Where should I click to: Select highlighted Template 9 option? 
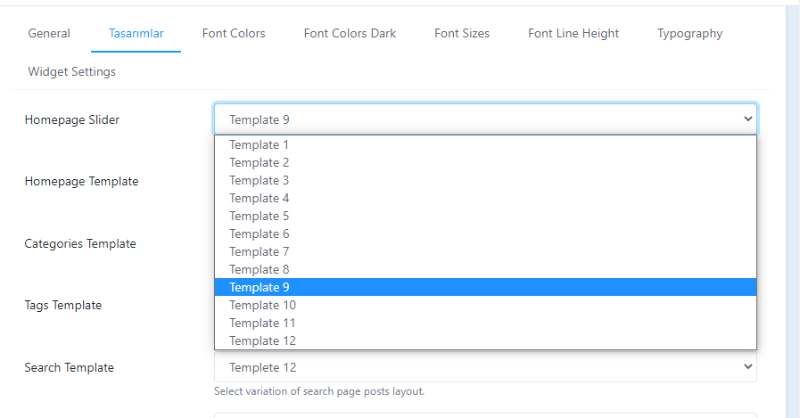pyautogui.click(x=485, y=287)
